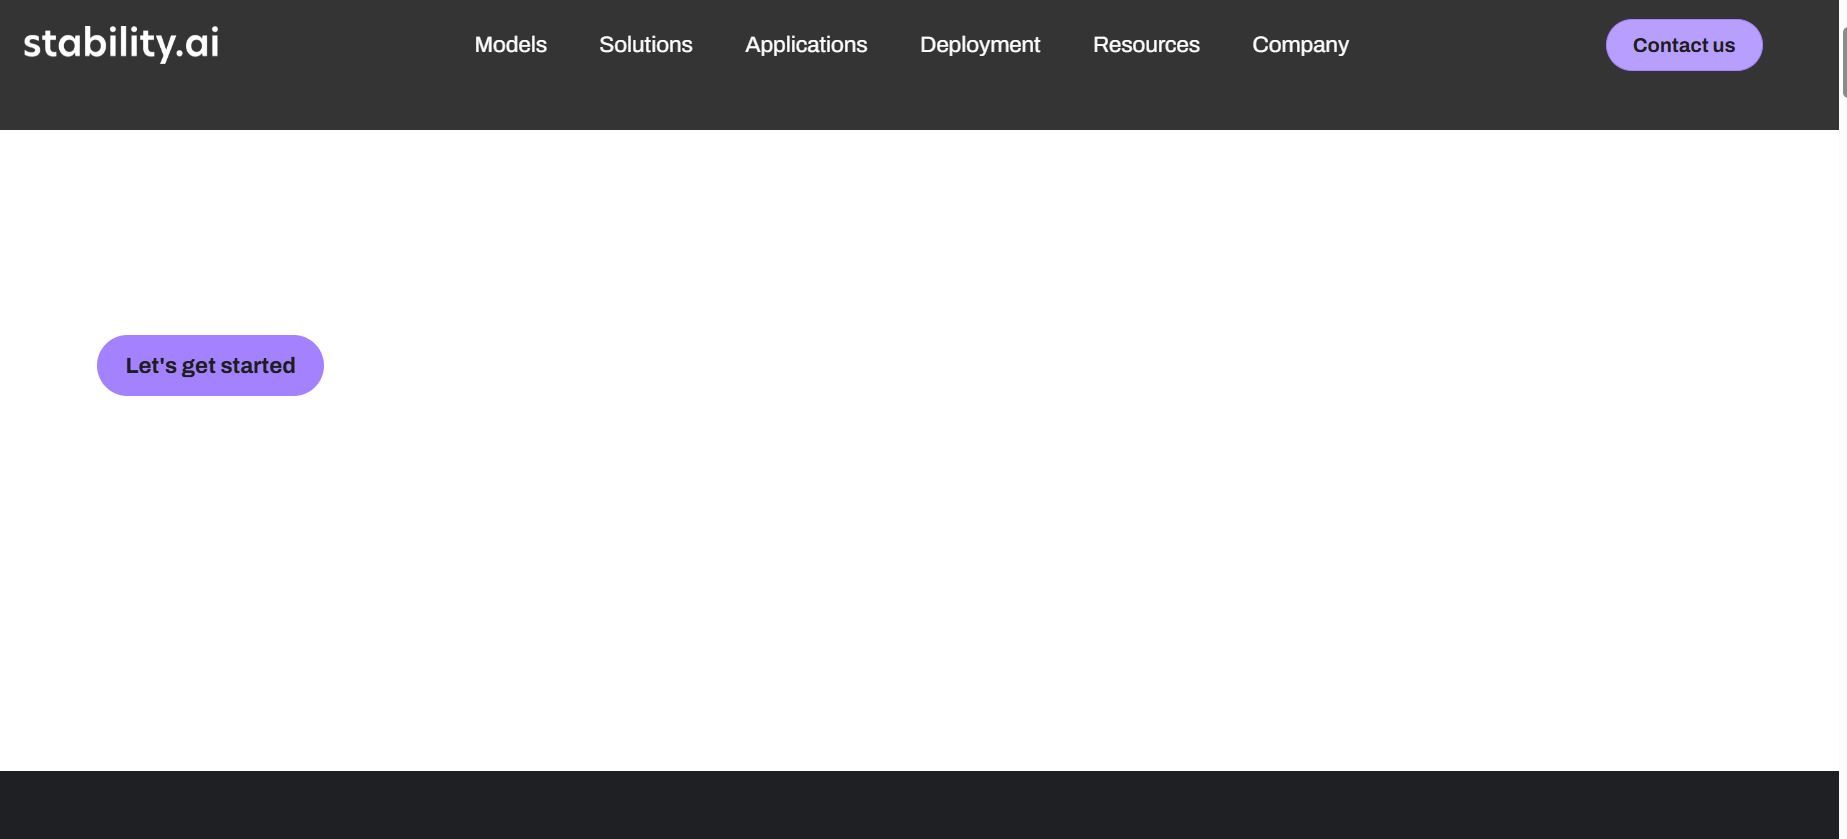Return home via the stability.ai wordmark
The height and width of the screenshot is (839, 1847).
pyautogui.click(x=121, y=44)
